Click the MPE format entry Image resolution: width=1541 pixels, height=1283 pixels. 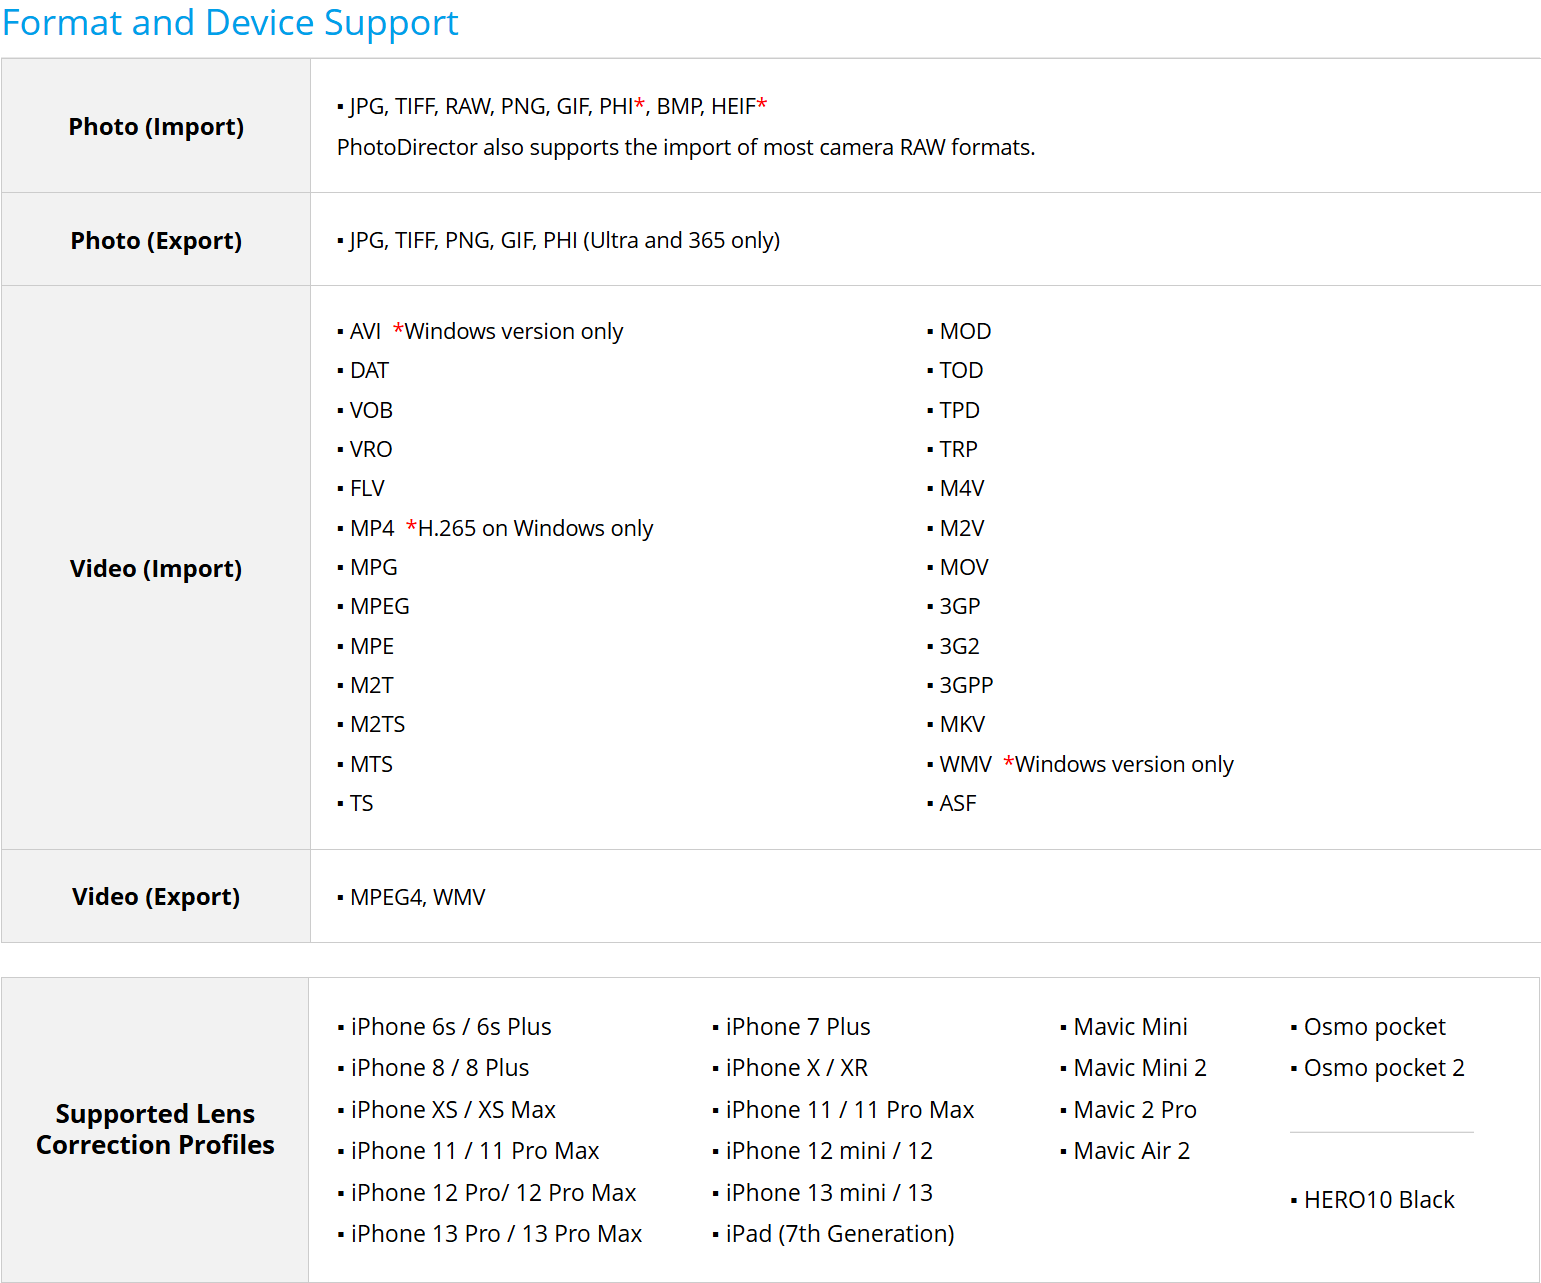click(x=372, y=646)
